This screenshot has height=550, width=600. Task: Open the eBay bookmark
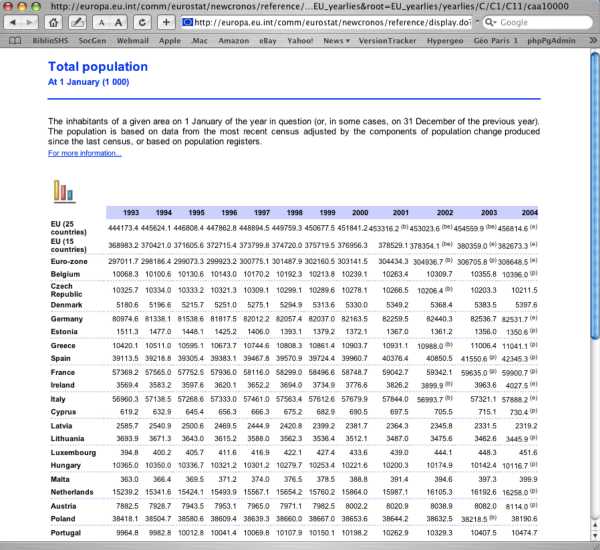[267, 41]
